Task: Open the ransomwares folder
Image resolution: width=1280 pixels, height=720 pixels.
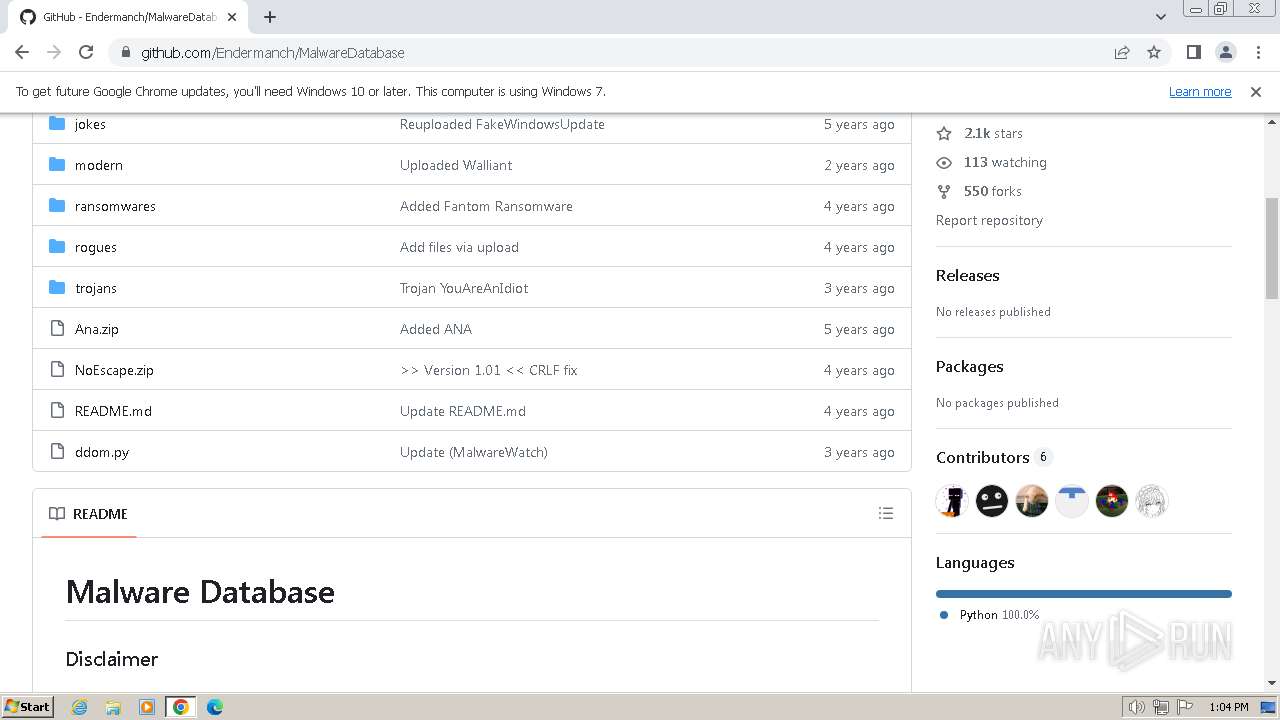Action: pos(115,206)
